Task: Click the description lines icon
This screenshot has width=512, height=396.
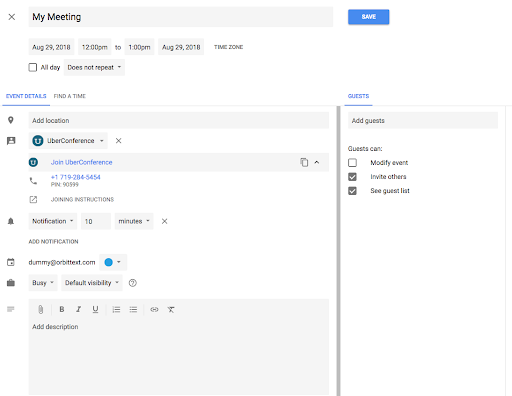Action: pyautogui.click(x=11, y=309)
